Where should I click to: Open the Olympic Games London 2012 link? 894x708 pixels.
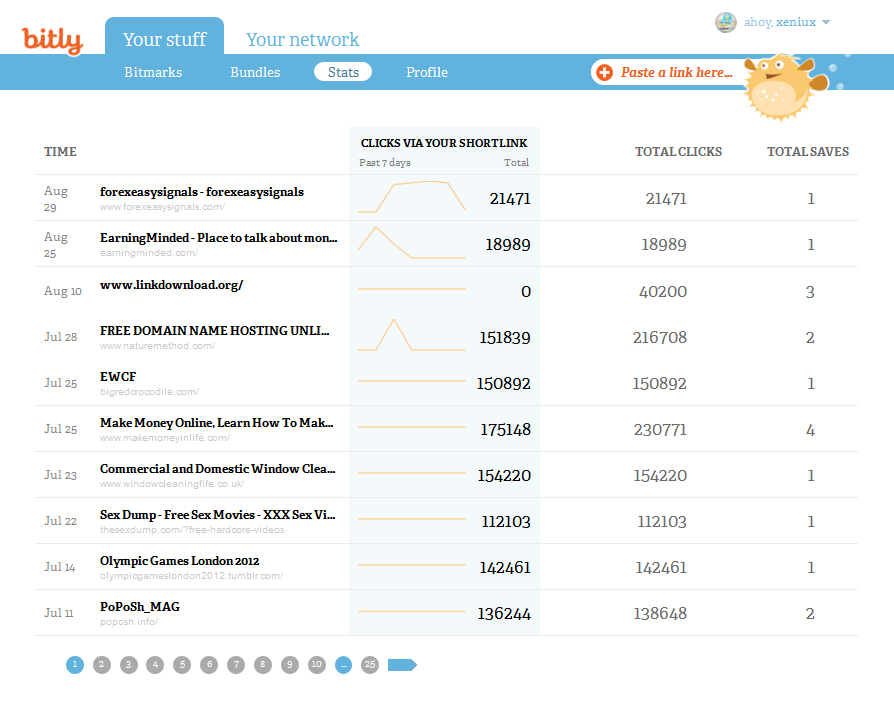click(179, 561)
